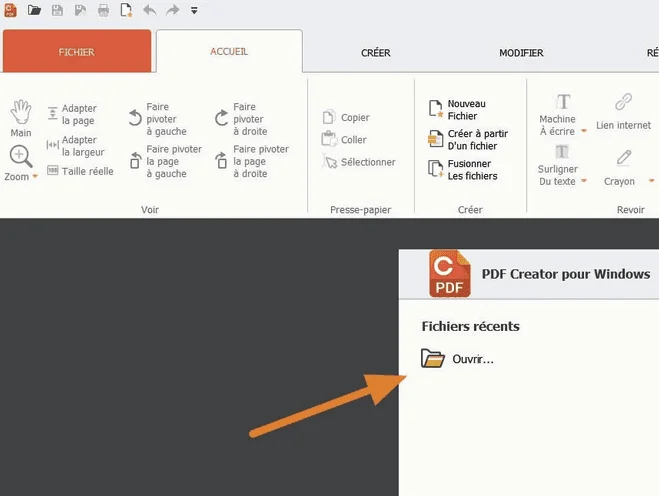The image size is (659, 496).
Task: Click the Save As icon in quick access toolbar
Action: [x=80, y=10]
